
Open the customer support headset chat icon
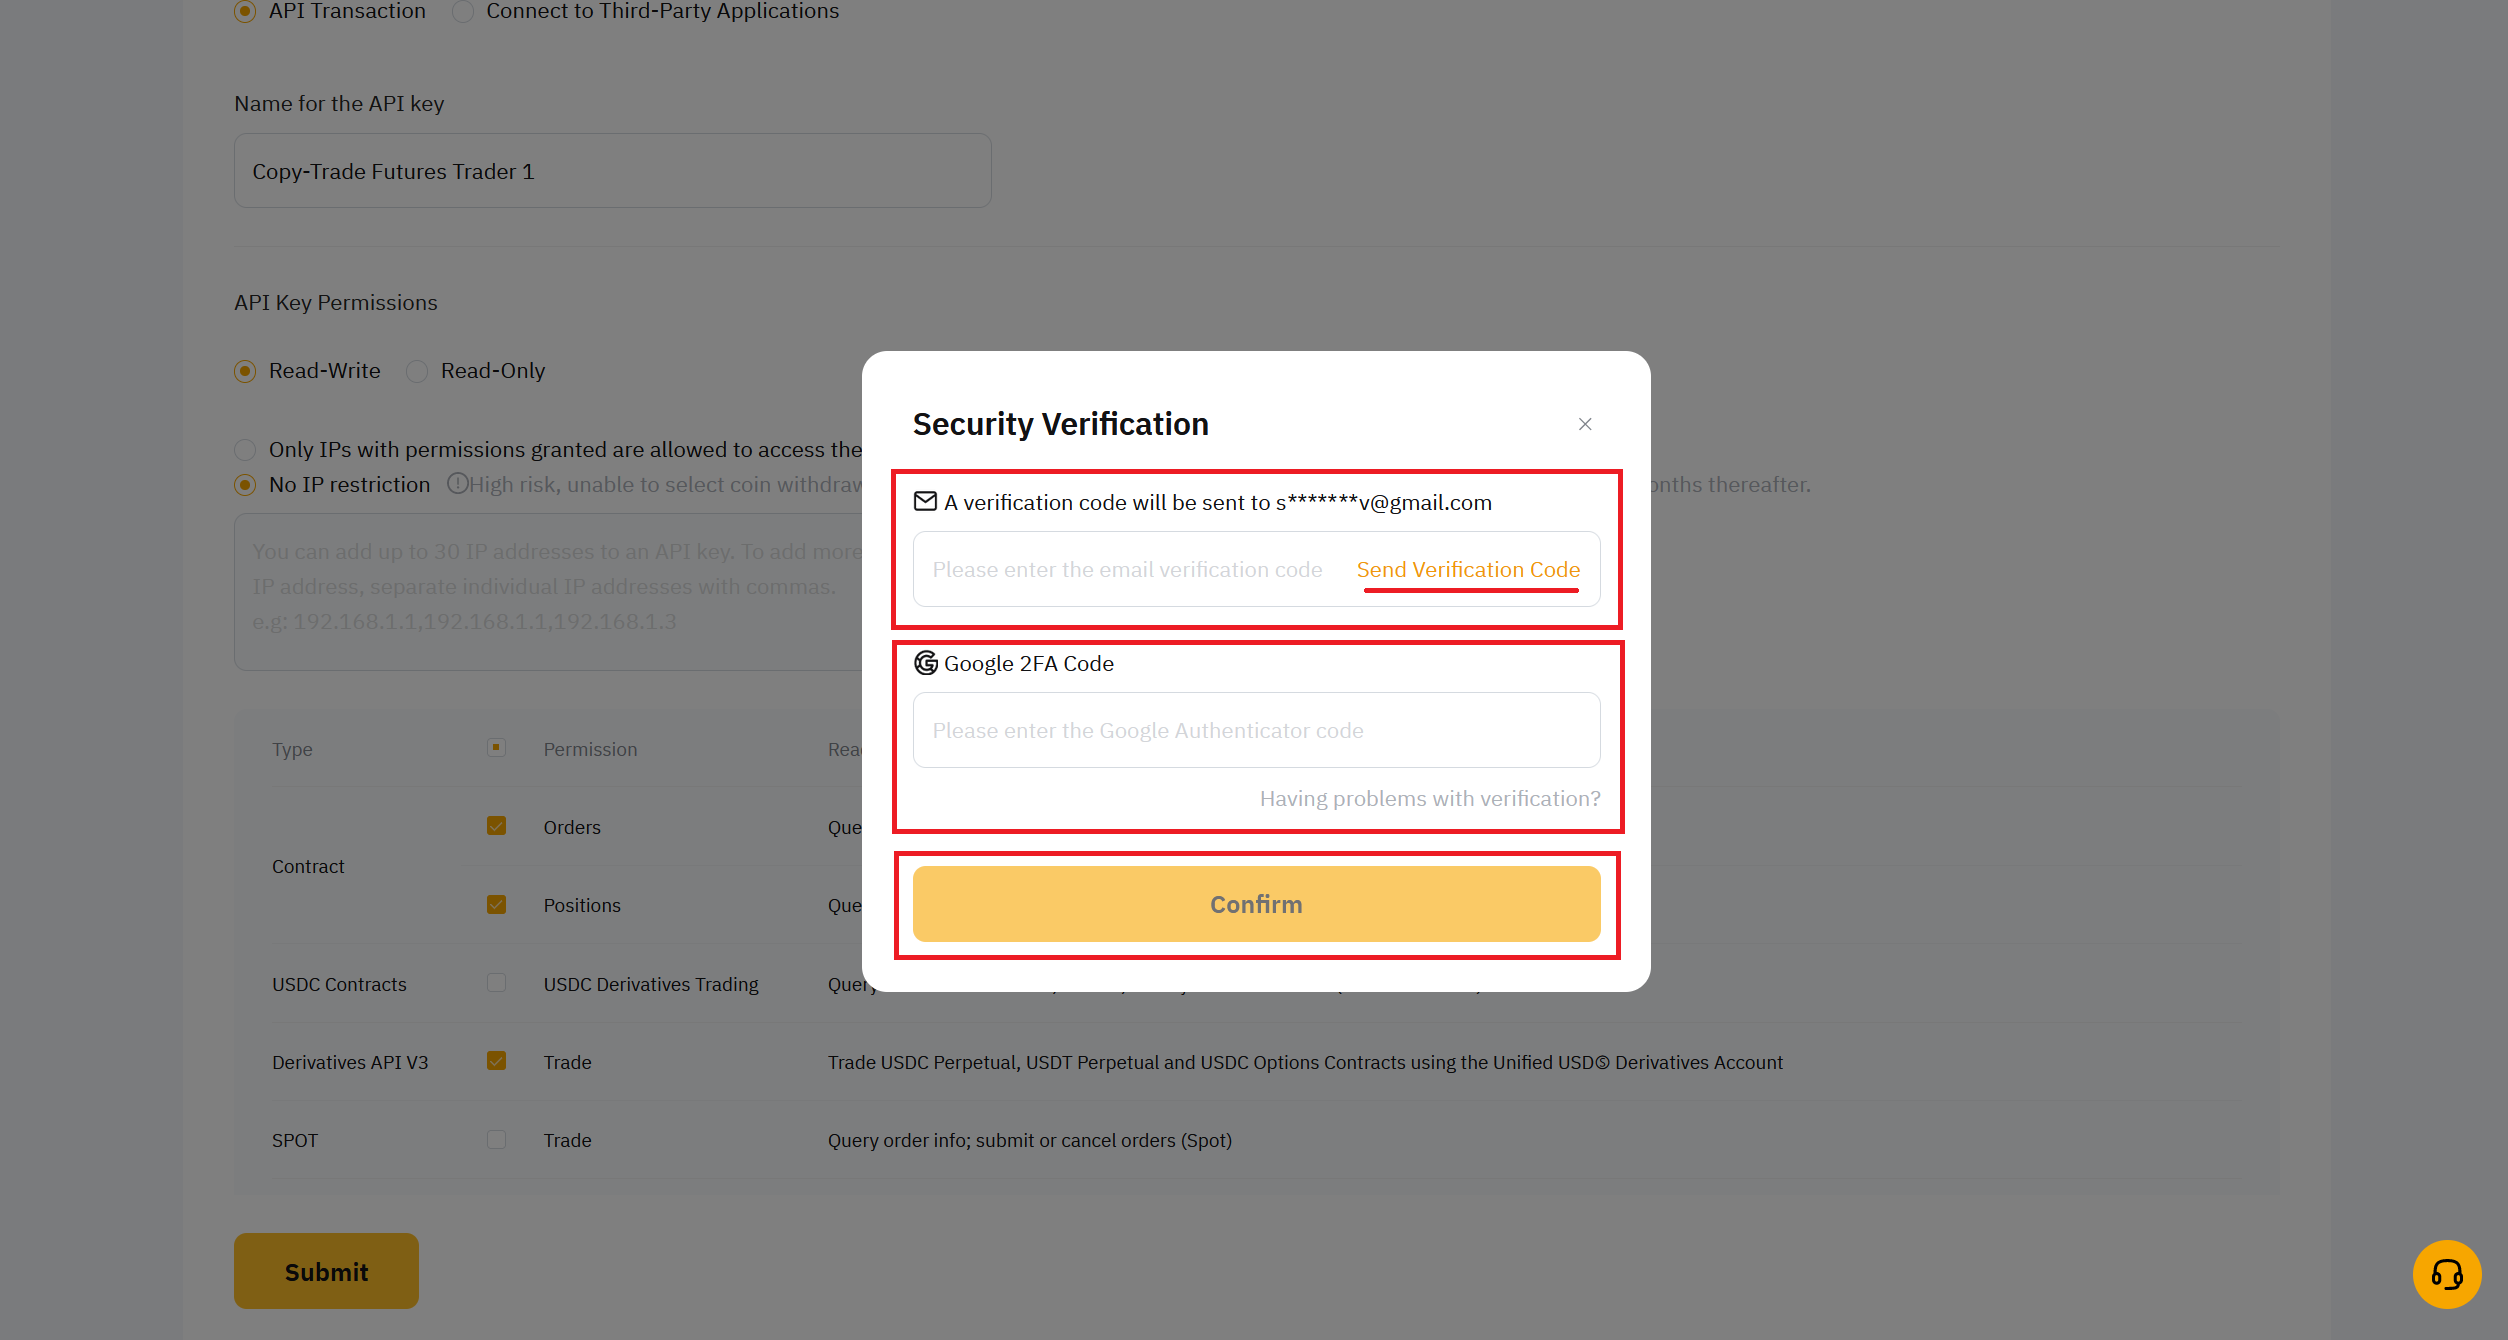(2447, 1274)
